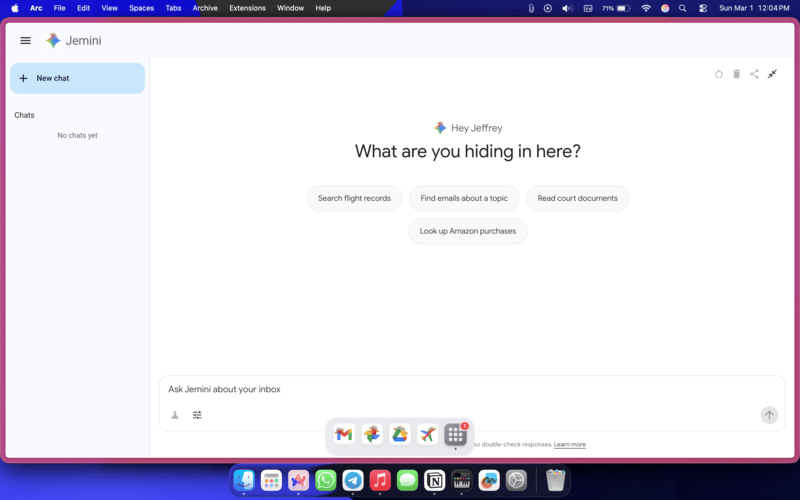
Task: Open the Trash in the Dock
Action: [555, 480]
